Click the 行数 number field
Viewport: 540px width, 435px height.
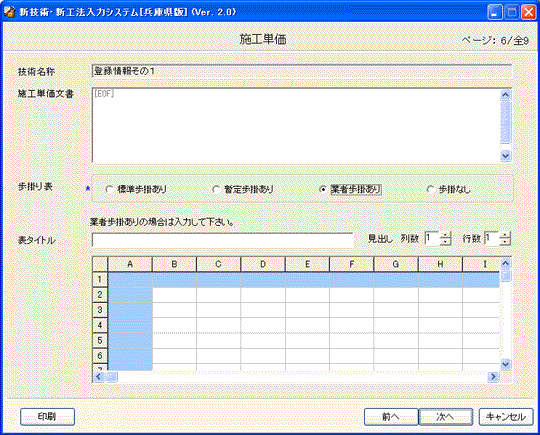tap(492, 238)
